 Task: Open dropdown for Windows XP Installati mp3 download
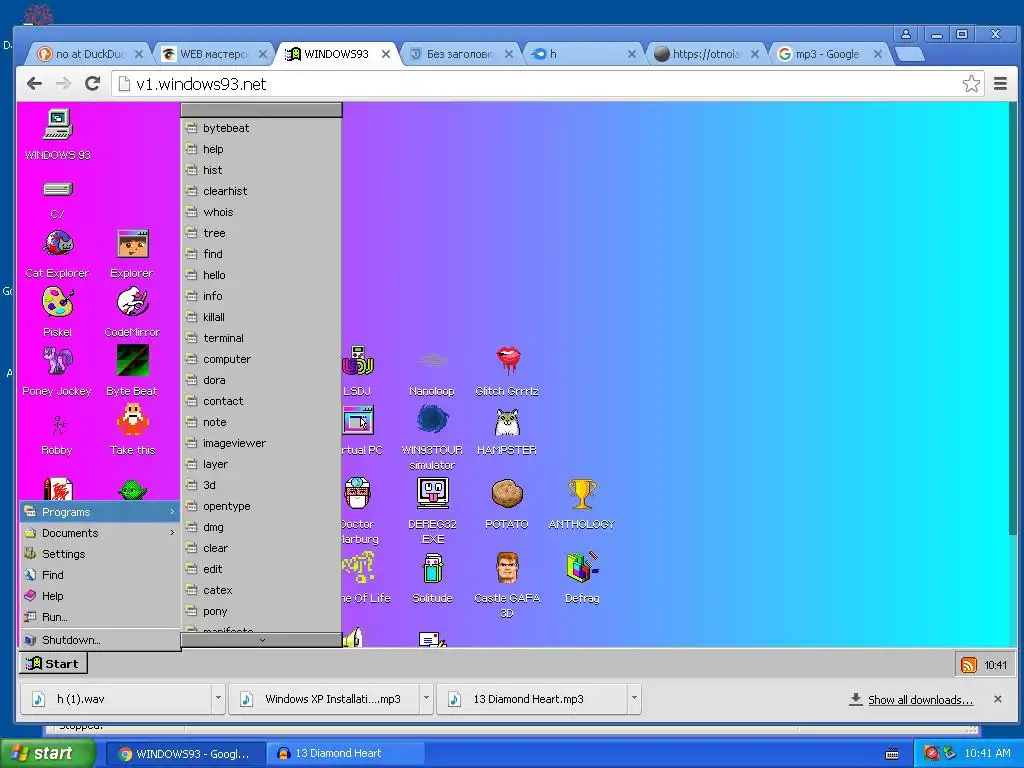click(x=426, y=699)
